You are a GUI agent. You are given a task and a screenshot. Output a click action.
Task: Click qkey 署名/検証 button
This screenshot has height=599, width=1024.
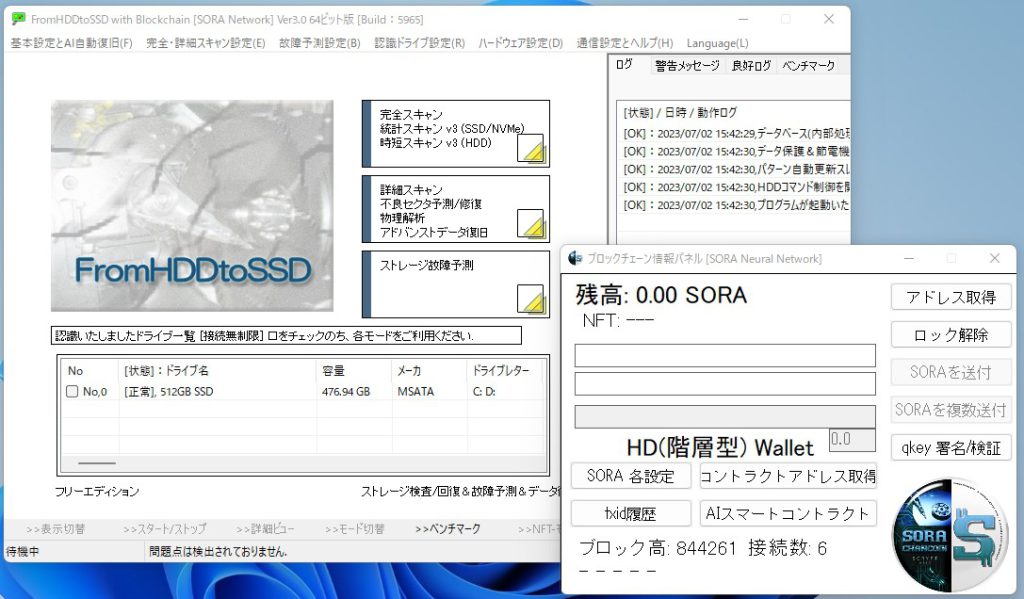click(951, 447)
